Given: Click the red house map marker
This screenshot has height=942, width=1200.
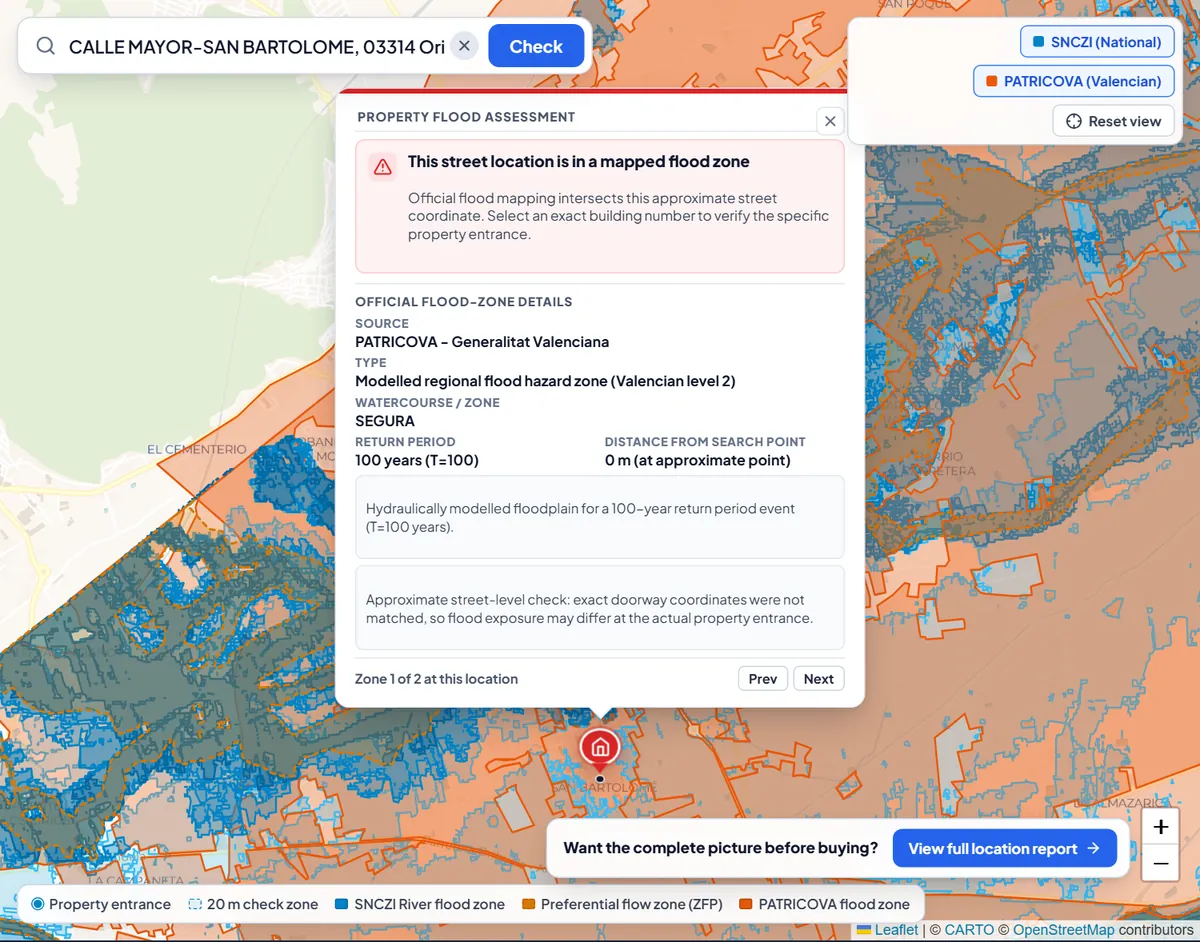Looking at the screenshot, I should [600, 748].
